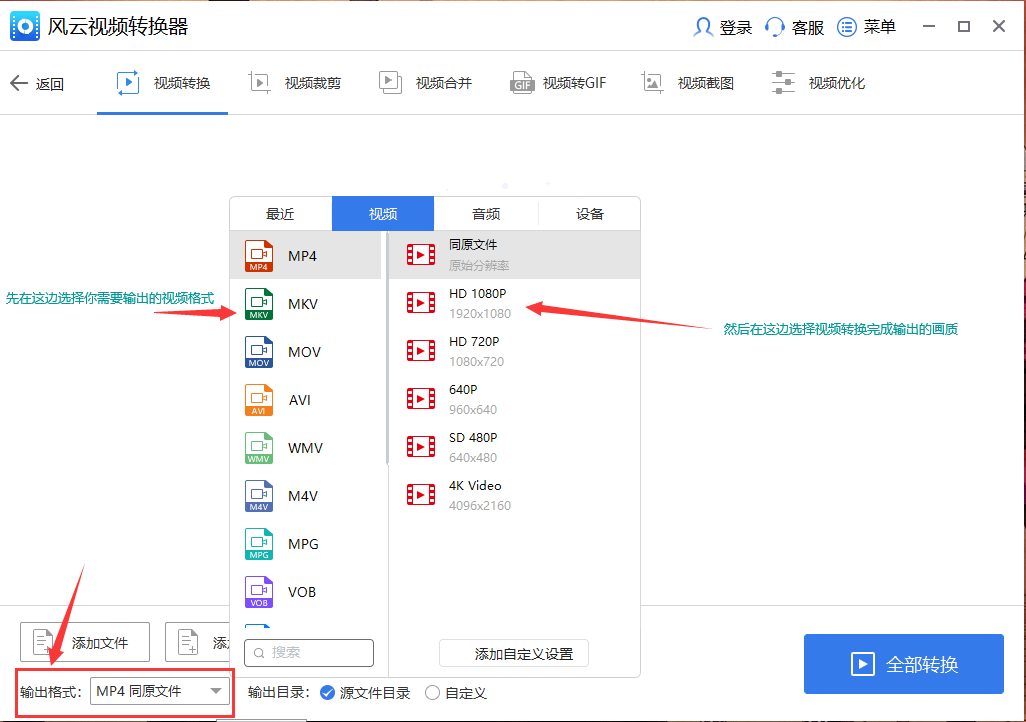The width and height of the screenshot is (1026, 722).
Task: Click 添加自定义设置 button
Action: tap(514, 653)
